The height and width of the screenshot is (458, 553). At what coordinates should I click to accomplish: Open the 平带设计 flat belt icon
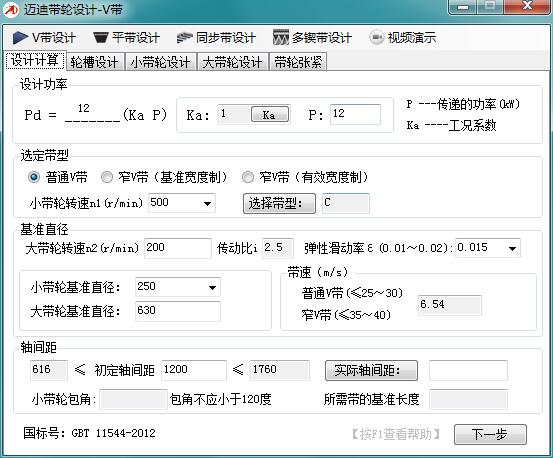coord(101,38)
